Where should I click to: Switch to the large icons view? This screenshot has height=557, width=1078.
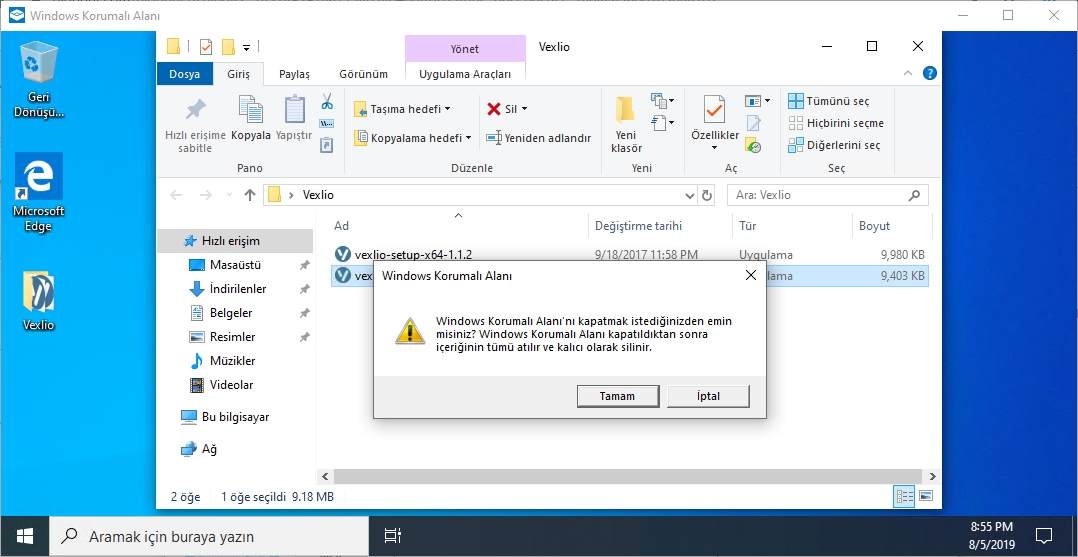point(926,496)
